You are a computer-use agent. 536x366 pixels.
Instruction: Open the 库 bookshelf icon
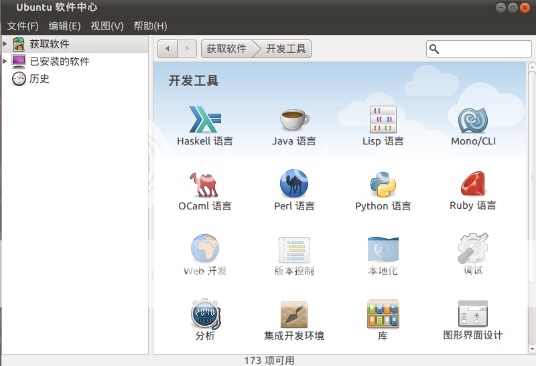pyautogui.click(x=383, y=314)
